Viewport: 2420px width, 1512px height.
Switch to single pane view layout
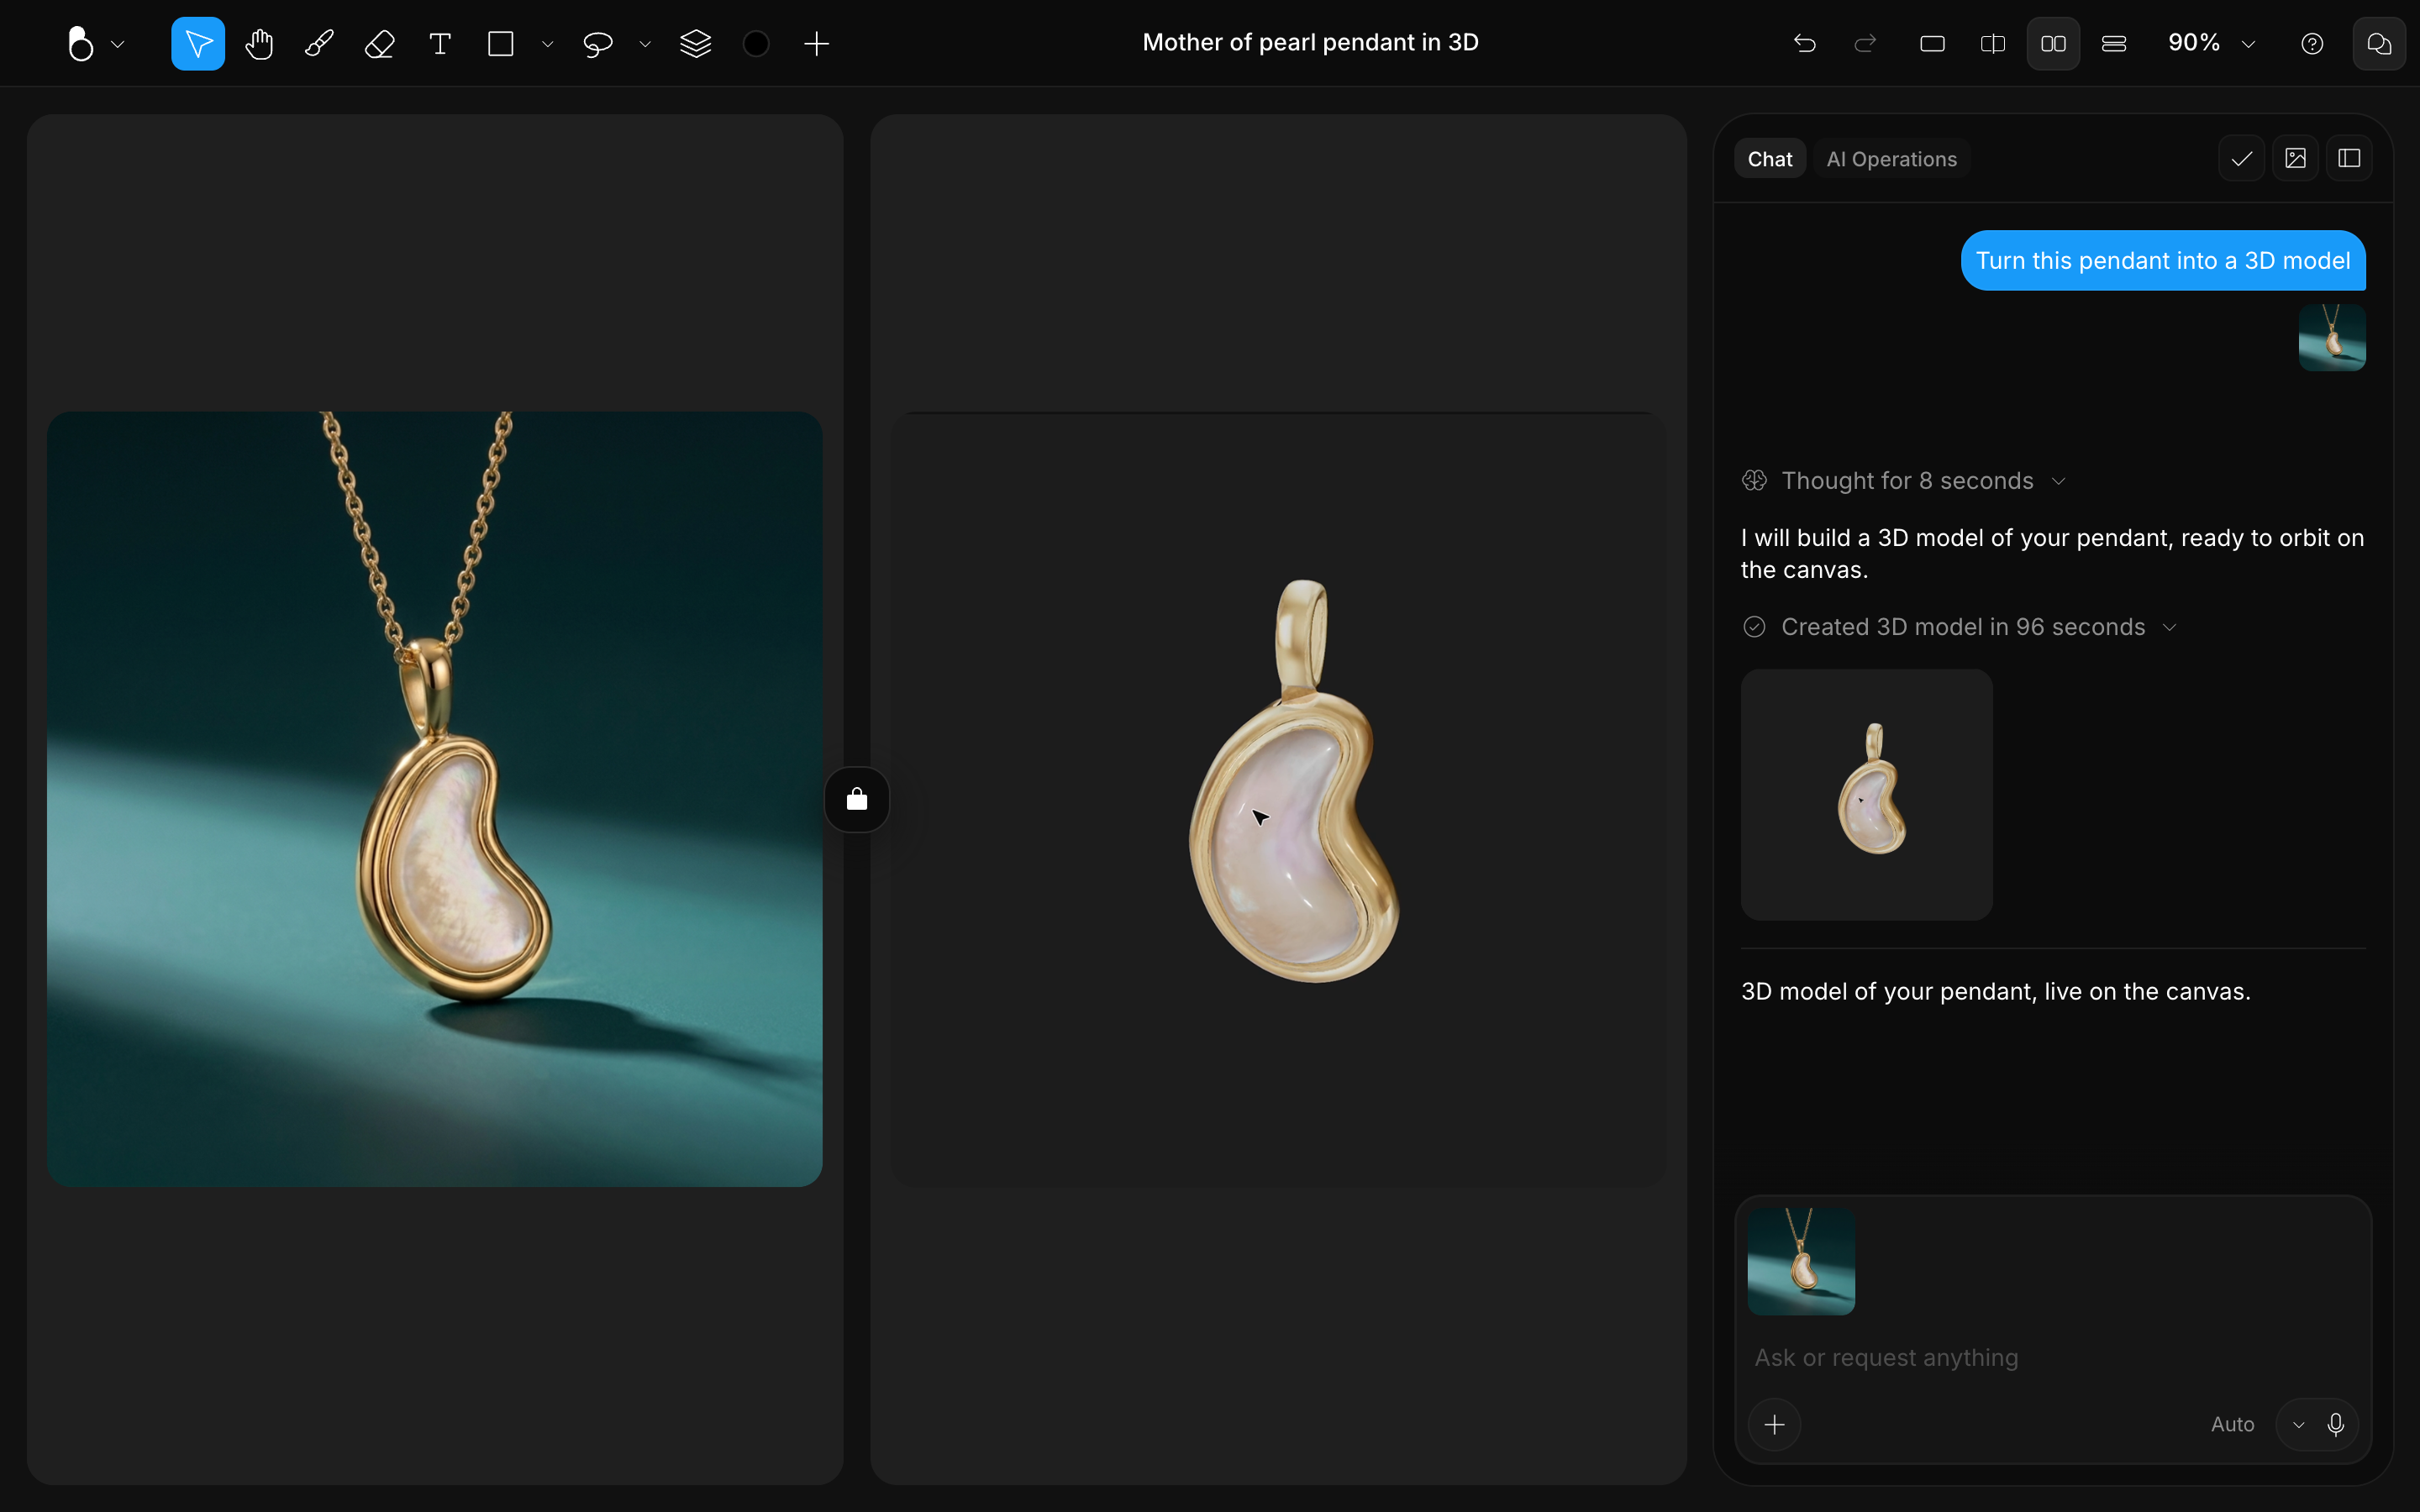click(x=1932, y=43)
